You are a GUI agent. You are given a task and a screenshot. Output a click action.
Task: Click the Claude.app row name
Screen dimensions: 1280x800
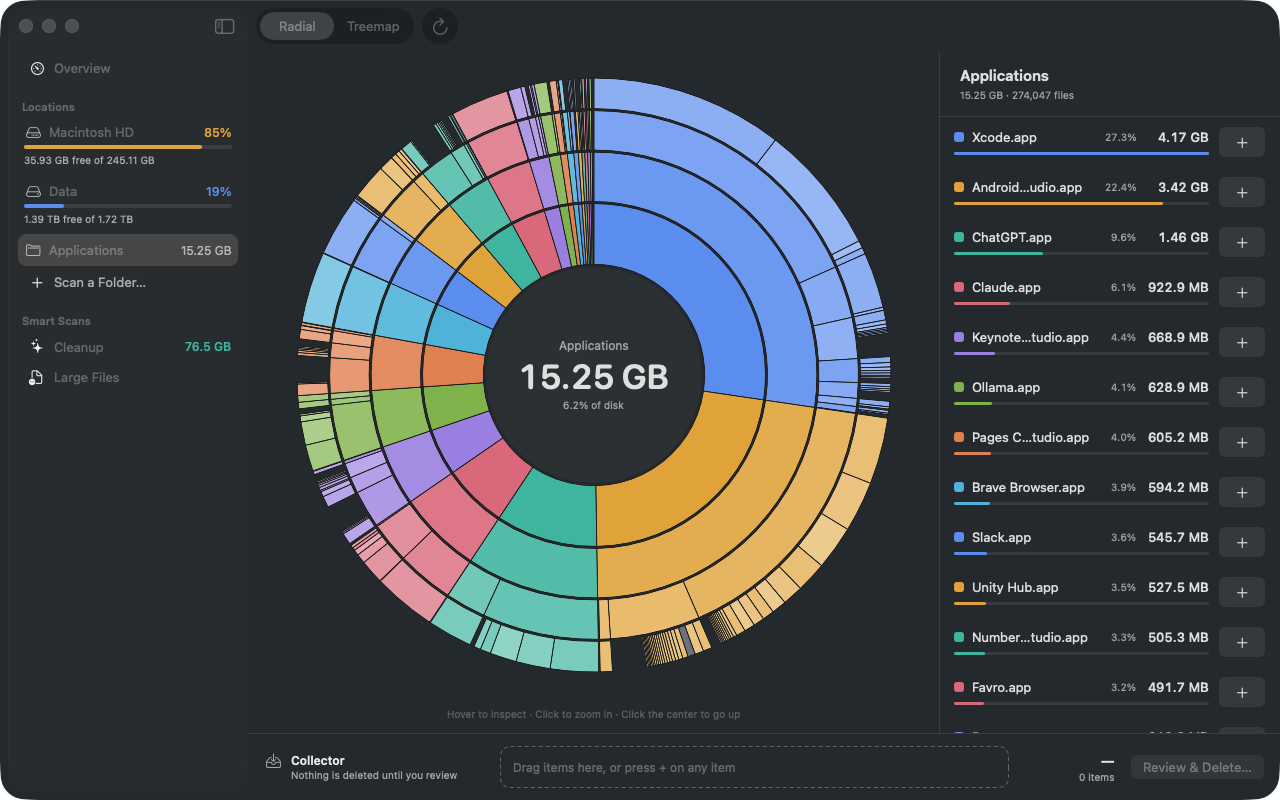tap(1006, 287)
